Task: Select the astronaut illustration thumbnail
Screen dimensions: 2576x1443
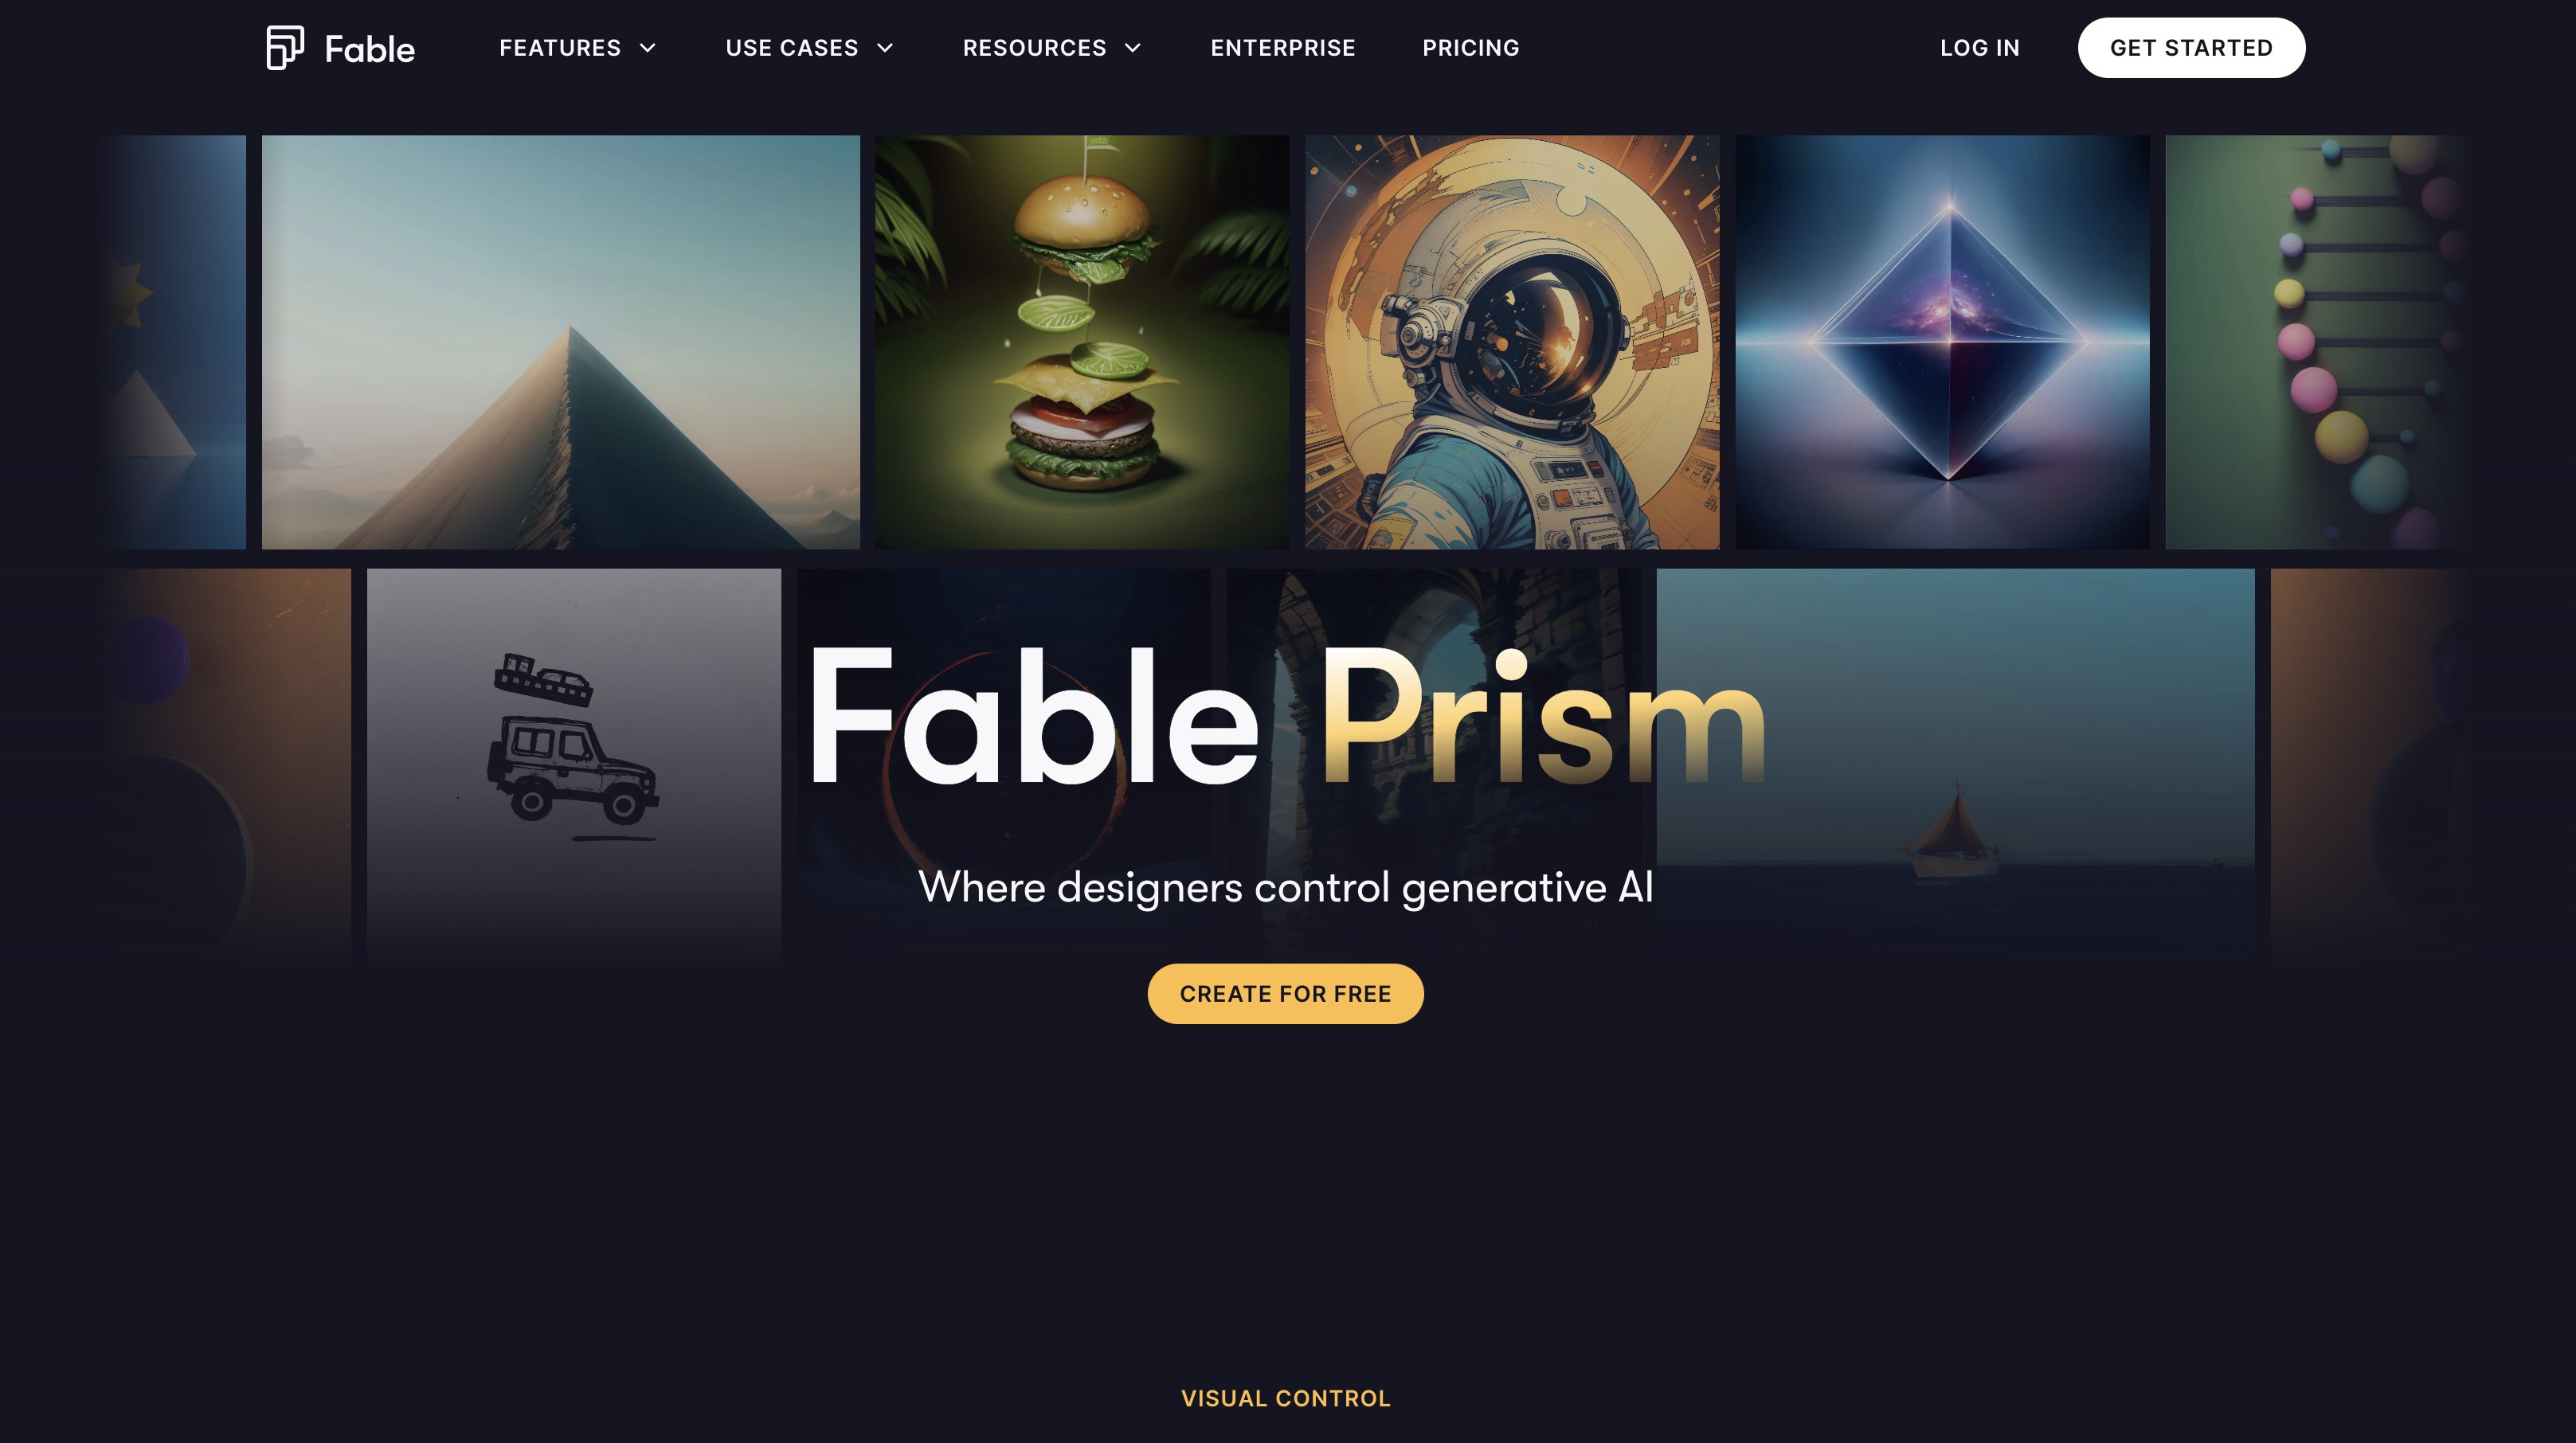Action: point(1512,342)
